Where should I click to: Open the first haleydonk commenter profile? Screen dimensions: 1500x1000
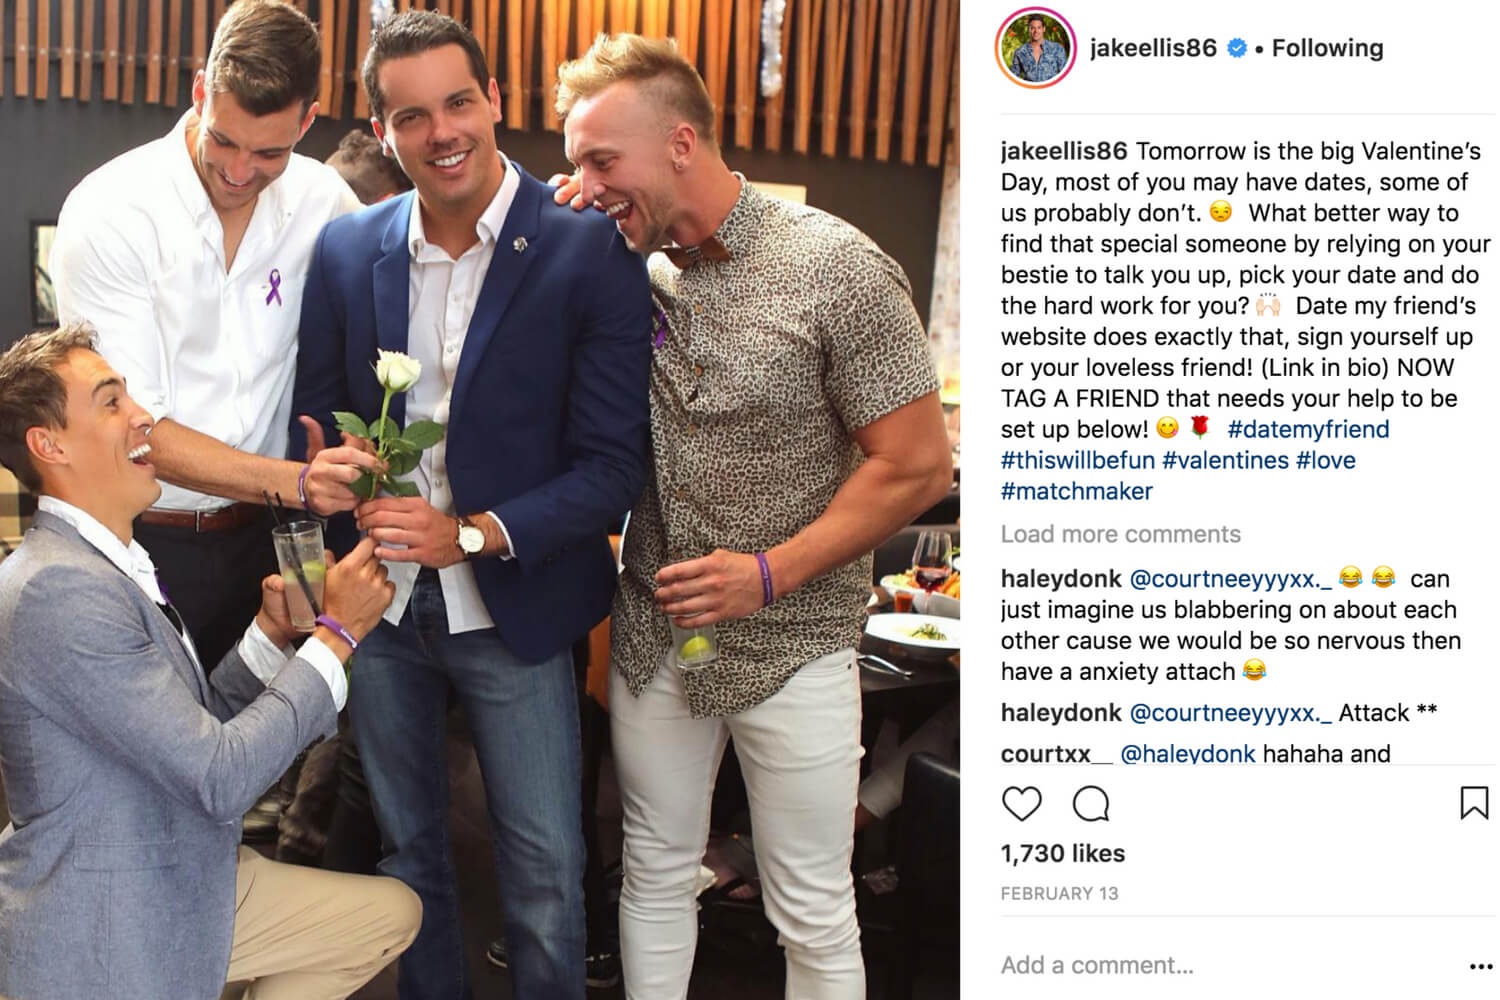click(1061, 579)
